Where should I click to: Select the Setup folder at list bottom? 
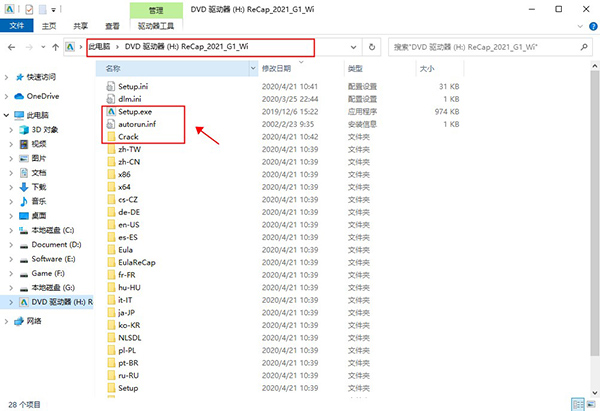[279, 388]
